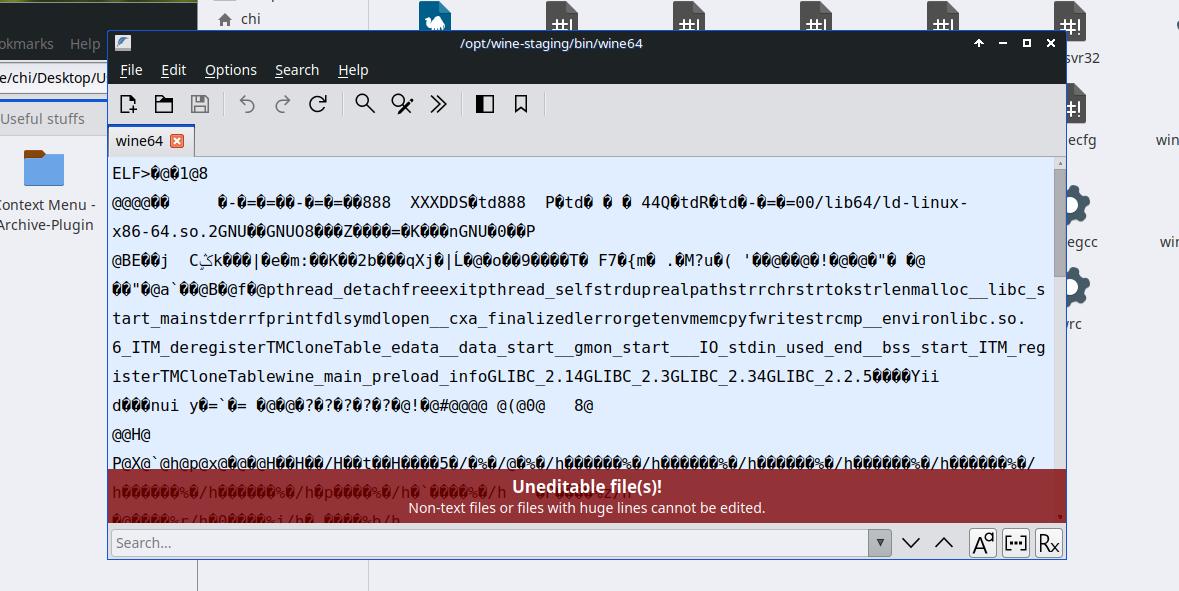Undo the last action with toolbar arrow

[x=247, y=104]
